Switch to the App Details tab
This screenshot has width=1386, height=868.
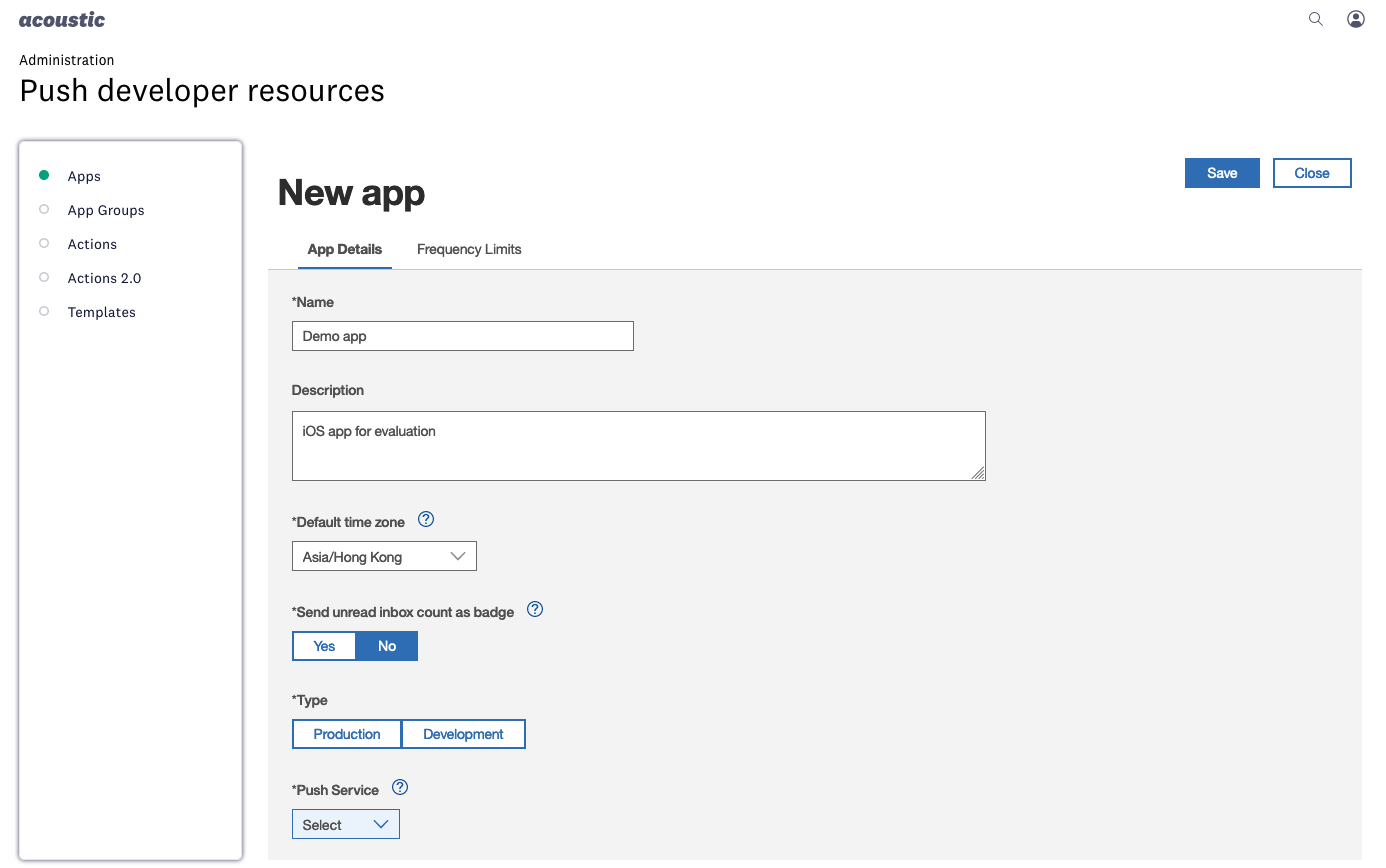coord(345,249)
